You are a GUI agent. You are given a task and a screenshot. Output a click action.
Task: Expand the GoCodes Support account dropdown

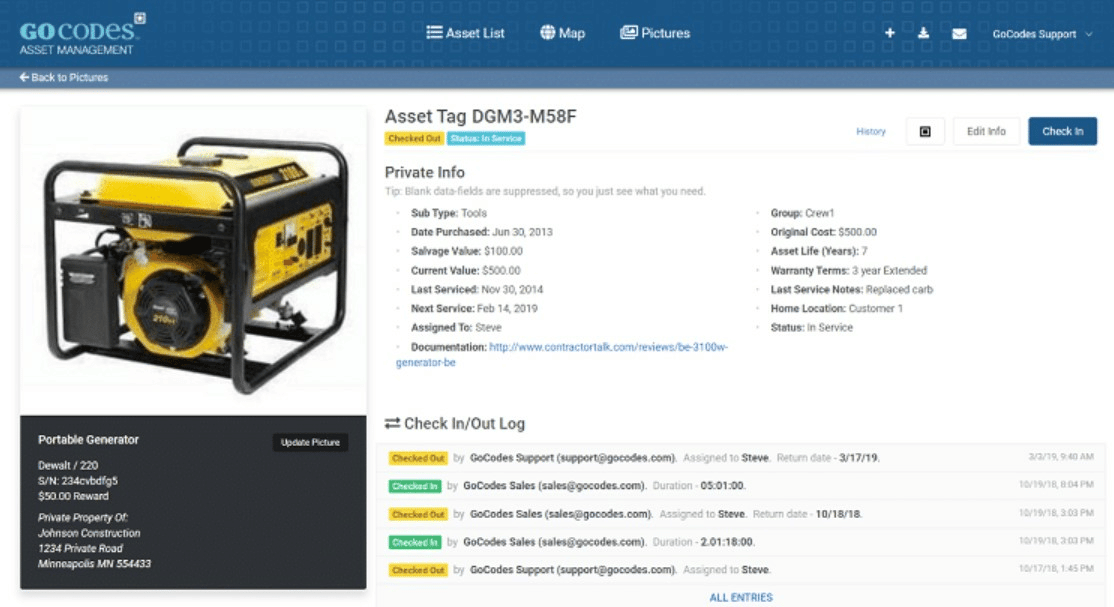click(x=1042, y=34)
